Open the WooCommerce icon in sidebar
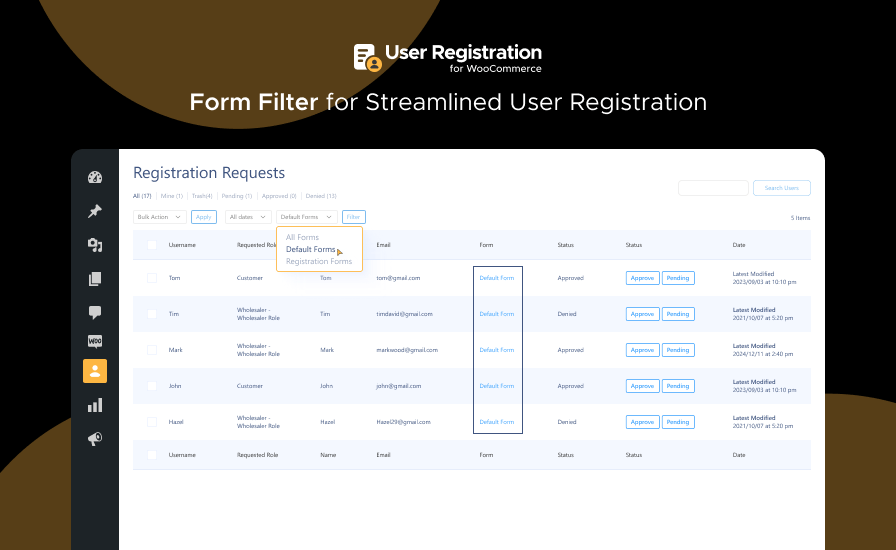The width and height of the screenshot is (896, 550). coord(95,341)
